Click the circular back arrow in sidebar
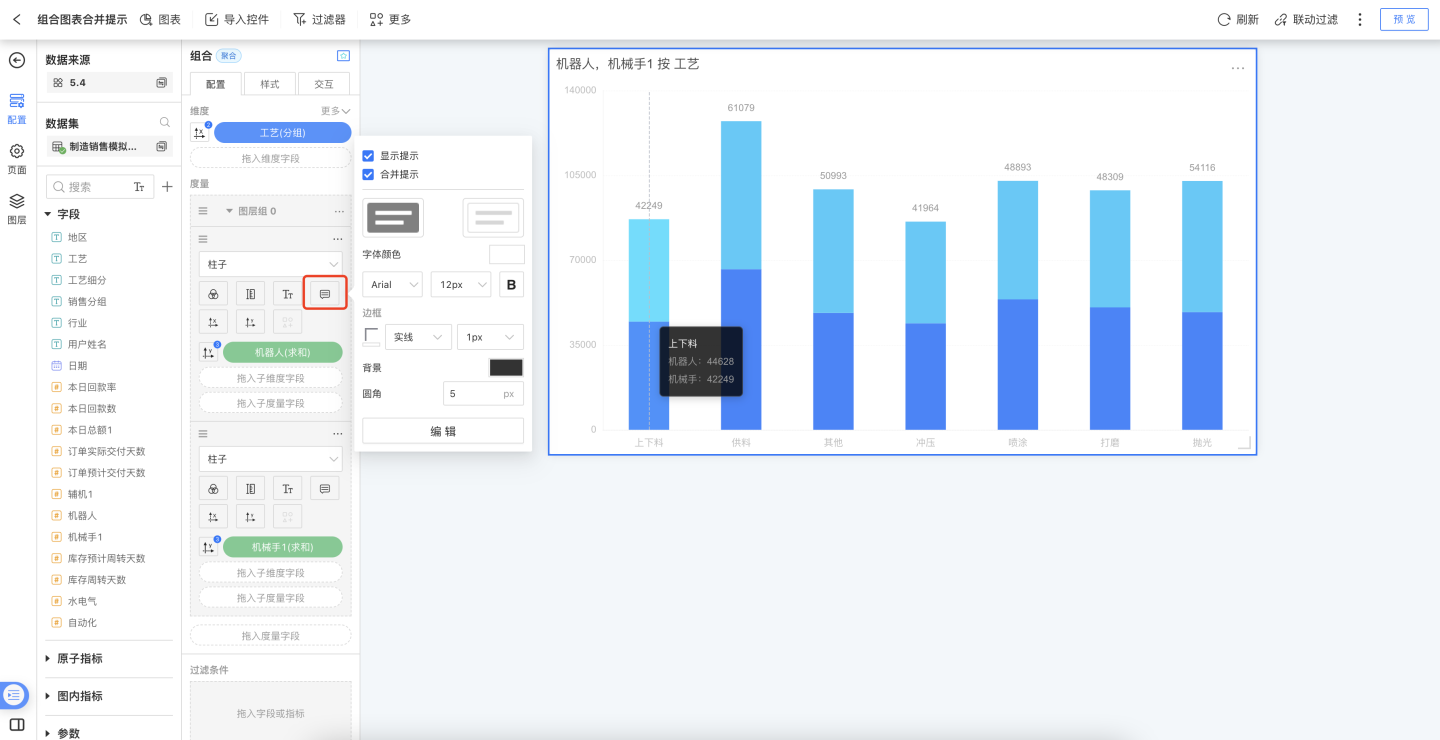The width and height of the screenshot is (1440, 740). coord(17,60)
